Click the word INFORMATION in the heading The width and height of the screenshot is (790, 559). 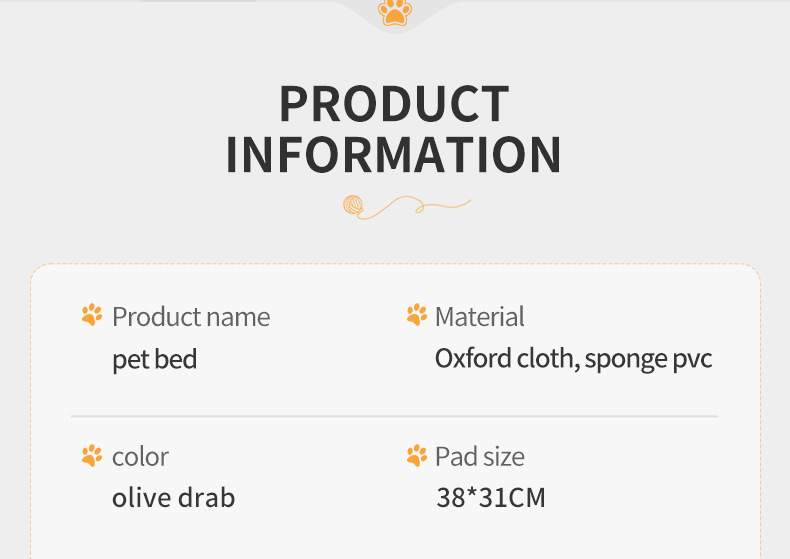click(x=394, y=155)
